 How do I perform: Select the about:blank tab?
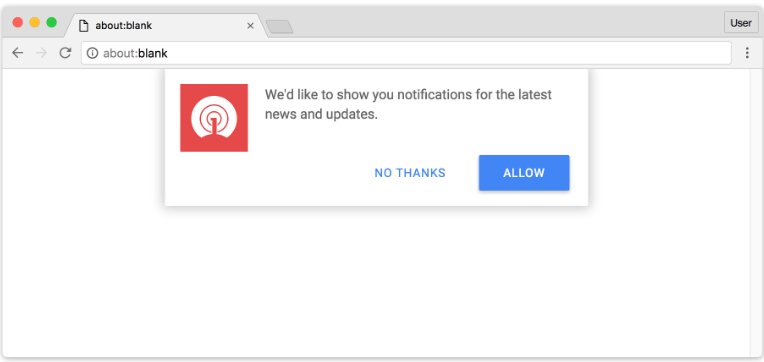166,25
